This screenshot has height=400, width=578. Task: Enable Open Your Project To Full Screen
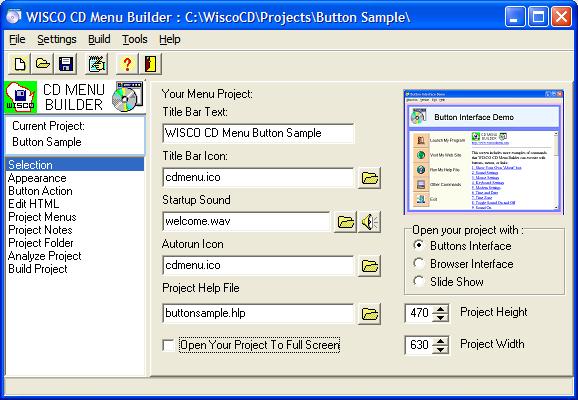click(x=168, y=345)
